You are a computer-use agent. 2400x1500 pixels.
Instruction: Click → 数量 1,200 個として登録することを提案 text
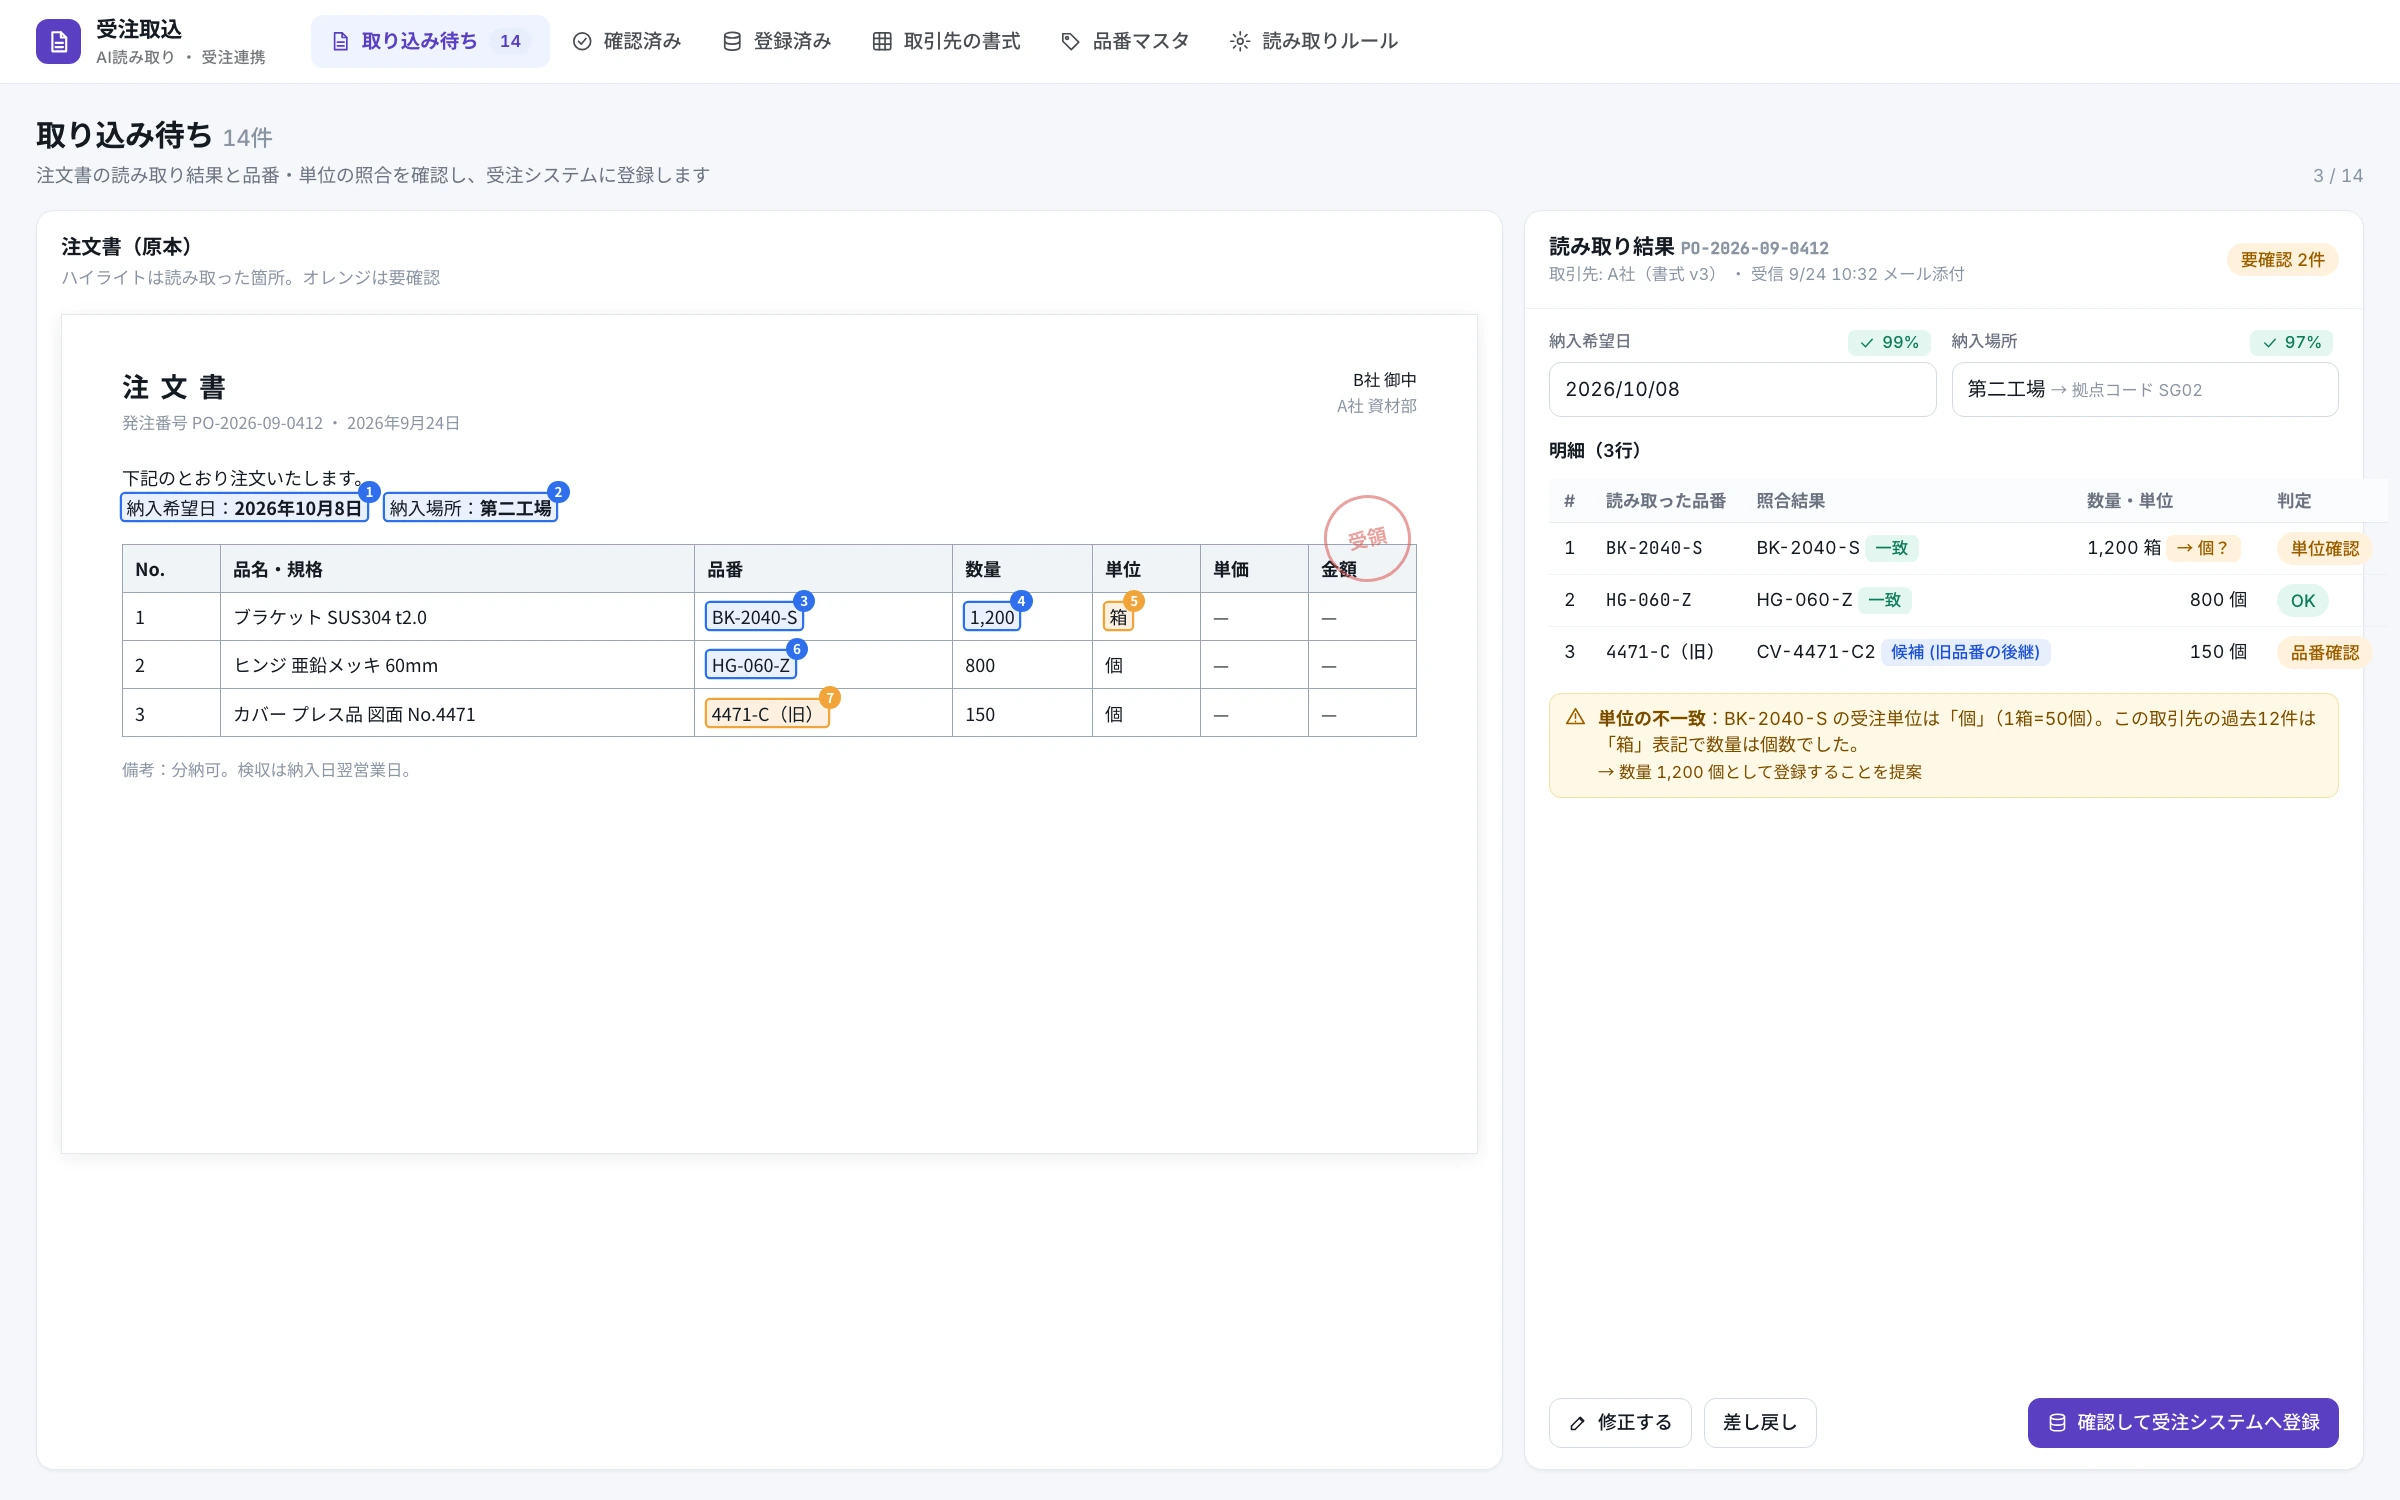pos(1759,772)
